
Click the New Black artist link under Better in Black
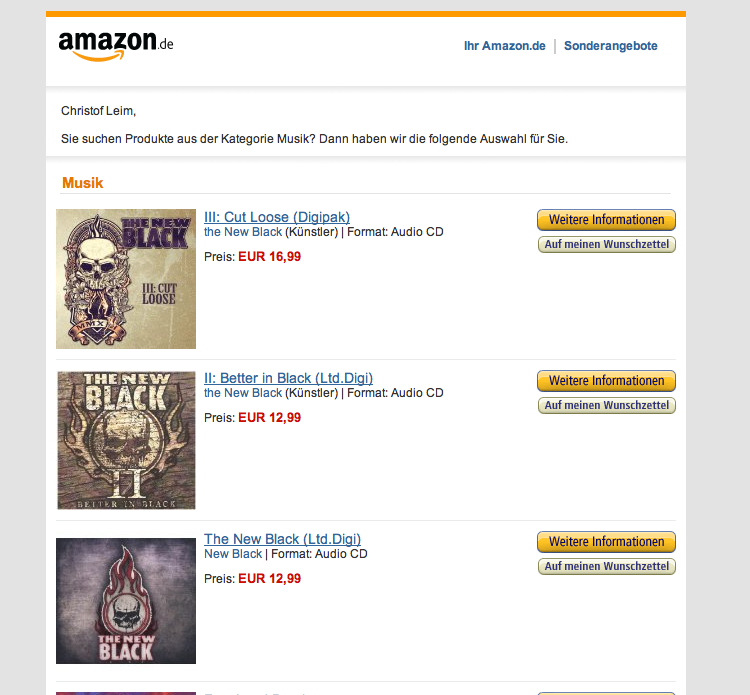click(243, 393)
